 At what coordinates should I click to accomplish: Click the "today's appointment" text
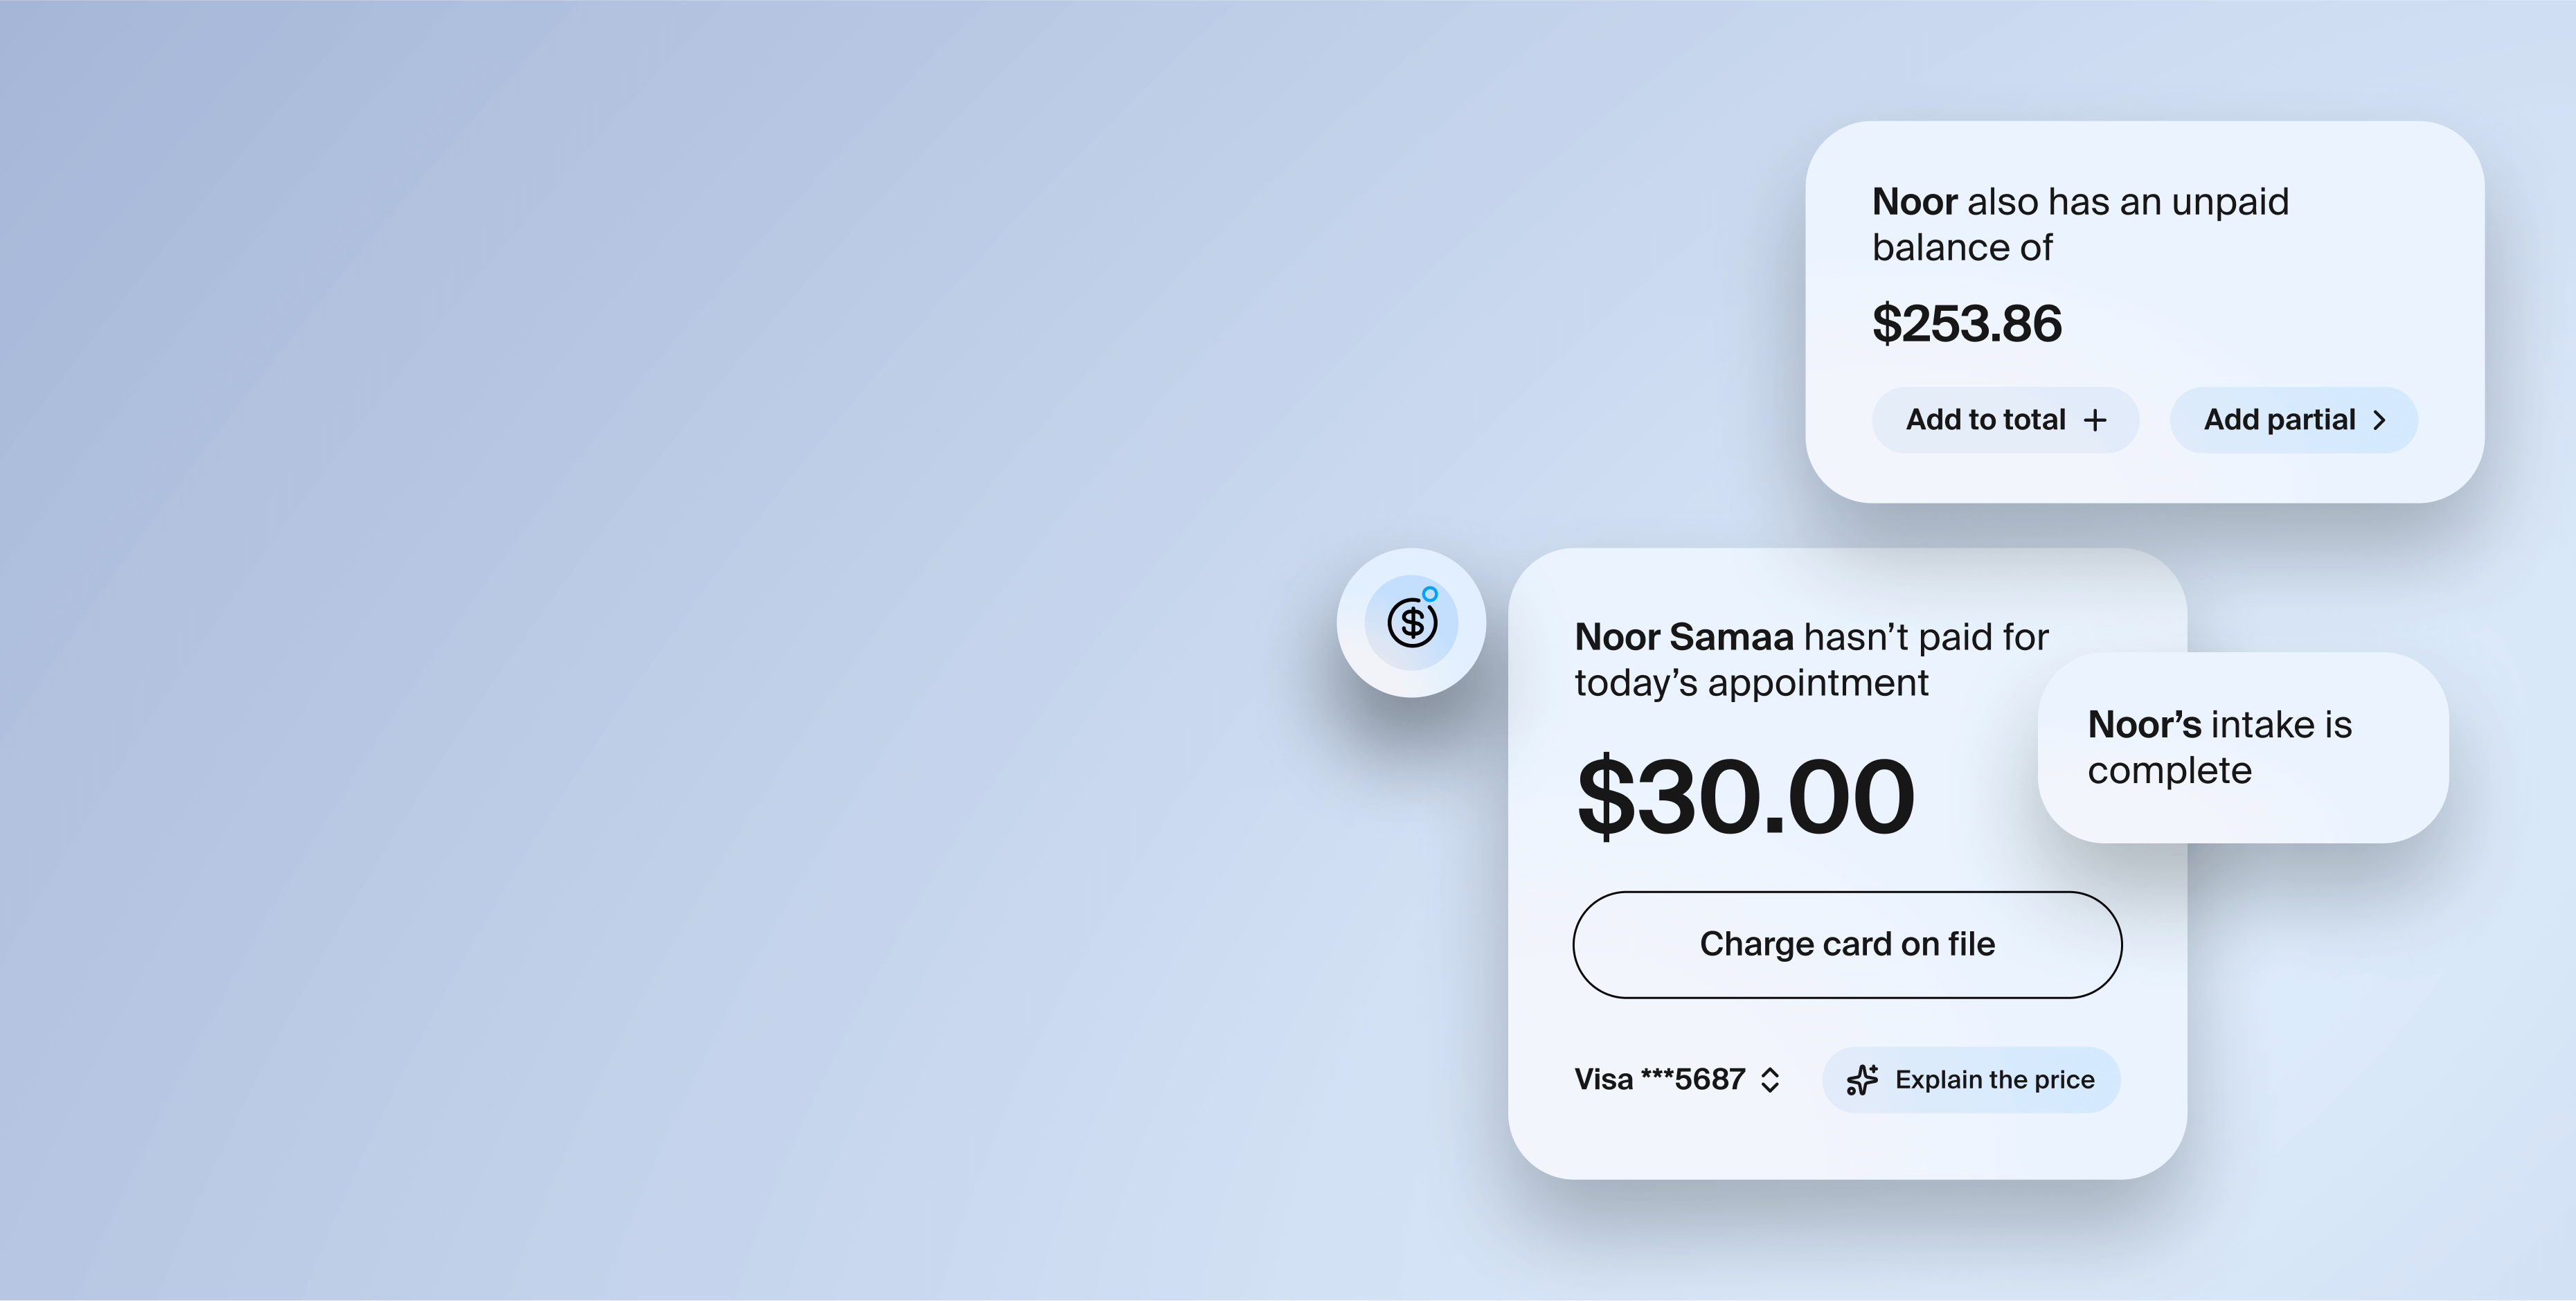[x=1751, y=683]
